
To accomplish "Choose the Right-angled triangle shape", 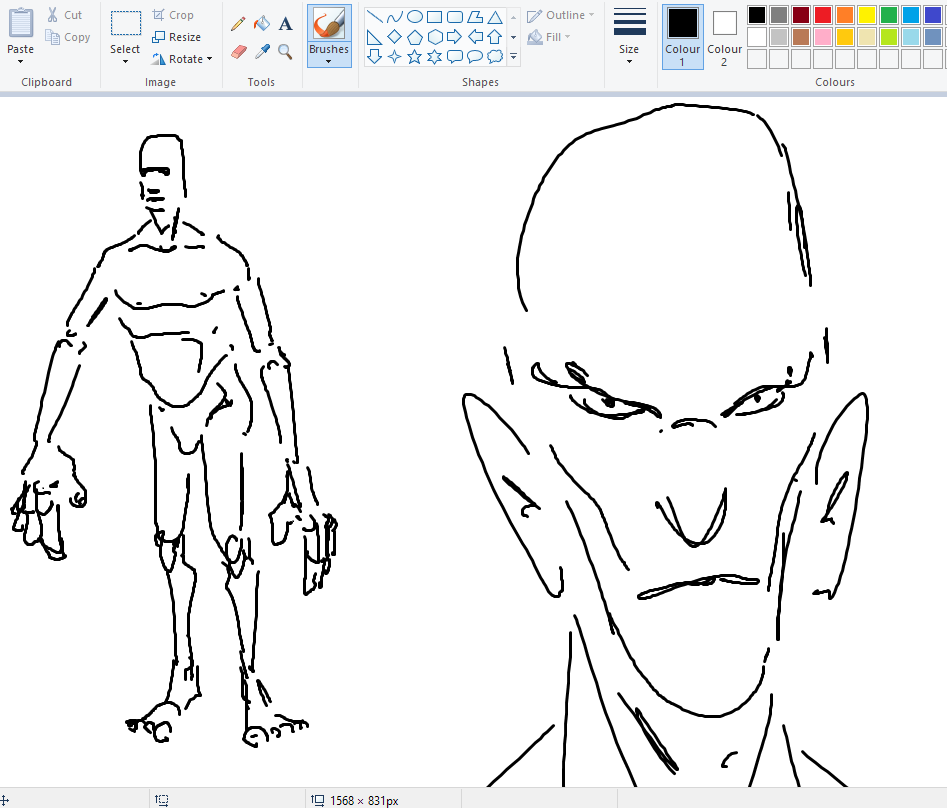I will pyautogui.click(x=374, y=37).
